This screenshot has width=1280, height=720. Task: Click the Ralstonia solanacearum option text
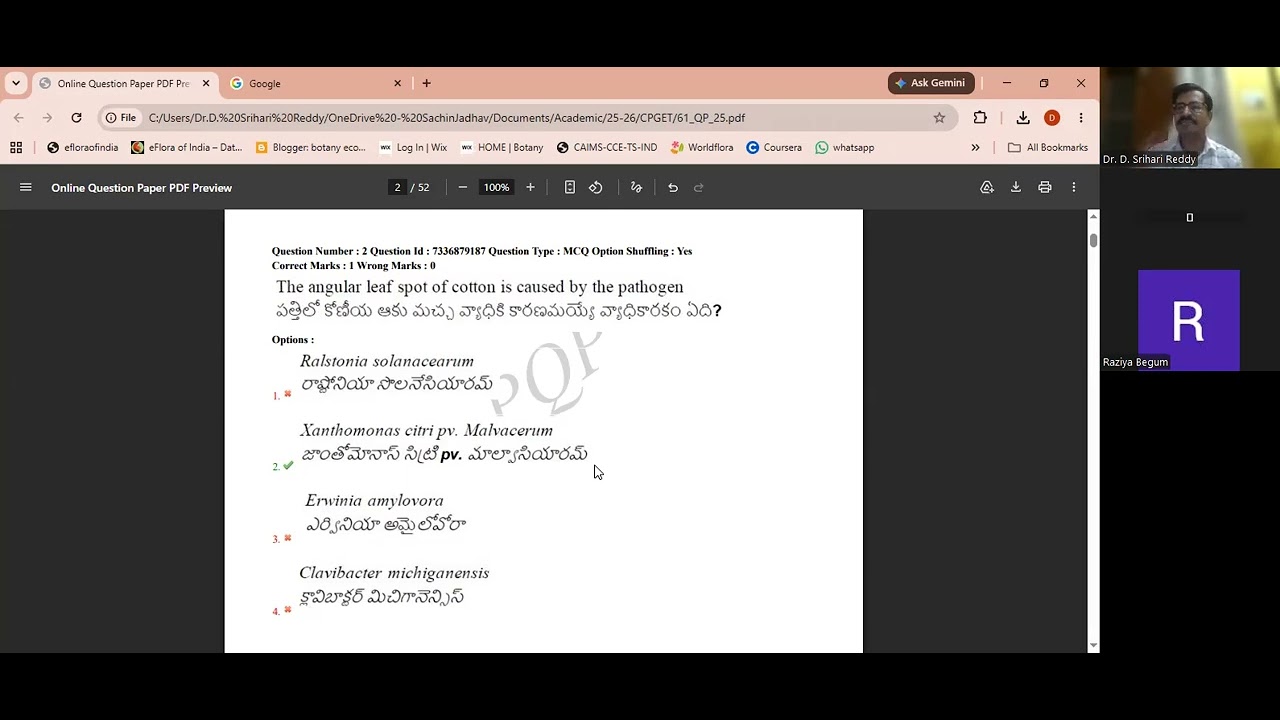[387, 361]
